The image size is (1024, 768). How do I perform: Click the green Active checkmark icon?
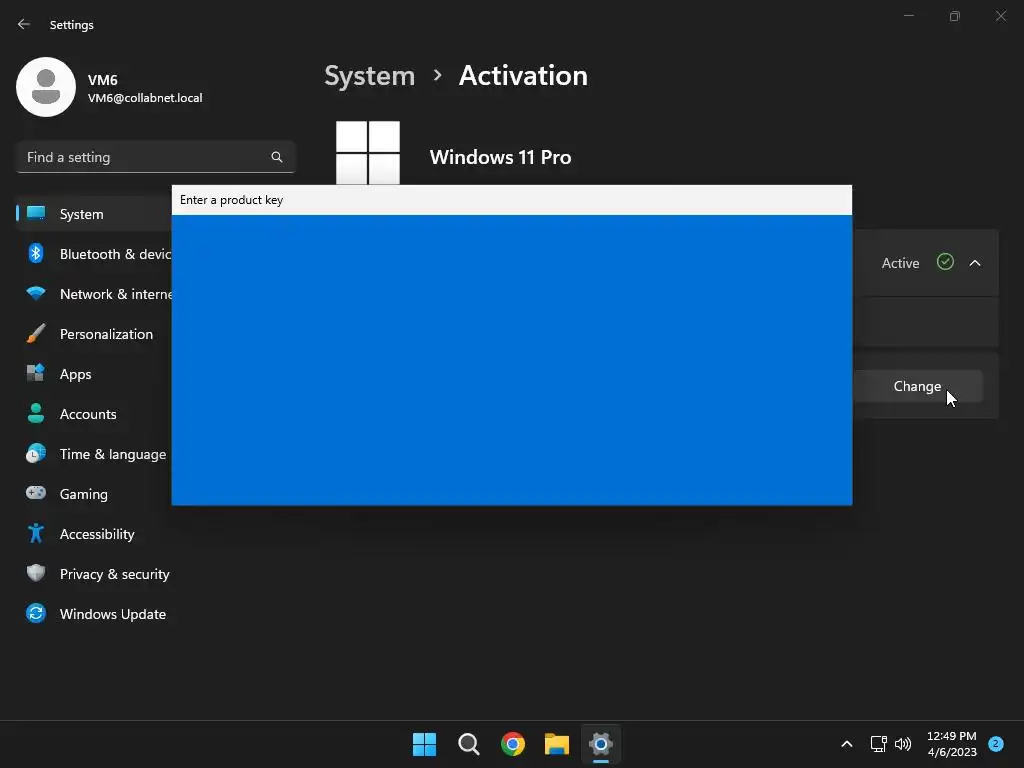[x=945, y=262]
